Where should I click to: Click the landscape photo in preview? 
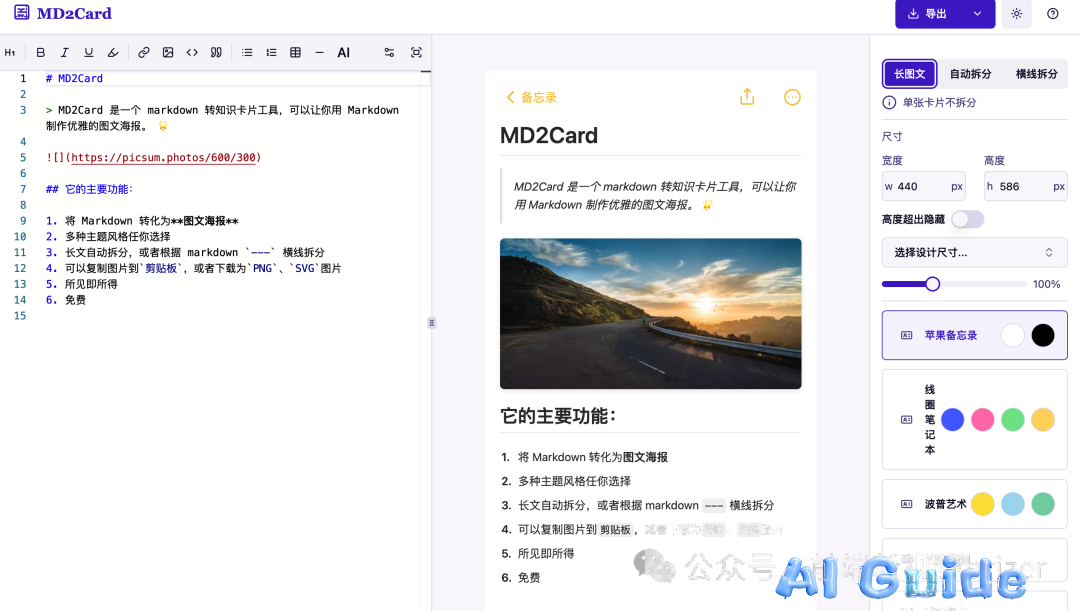tap(650, 313)
